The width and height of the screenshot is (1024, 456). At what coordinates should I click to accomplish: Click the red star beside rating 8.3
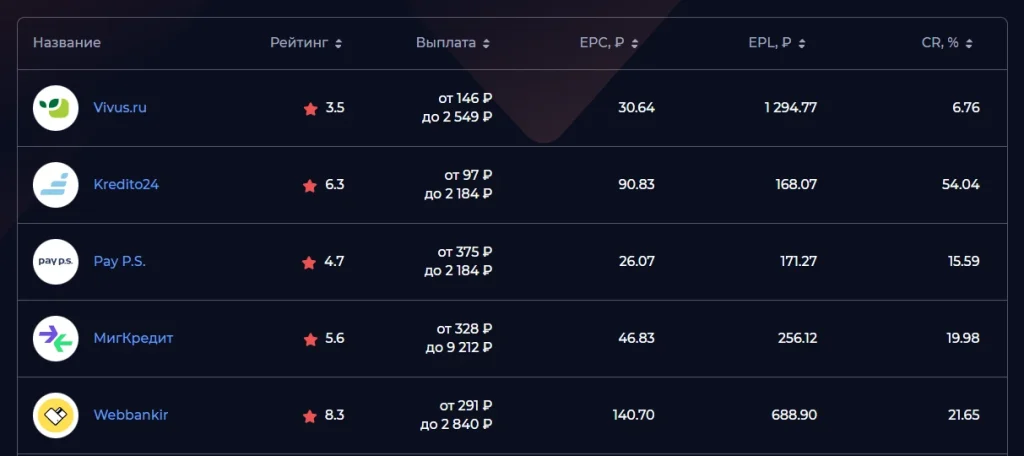click(310, 416)
